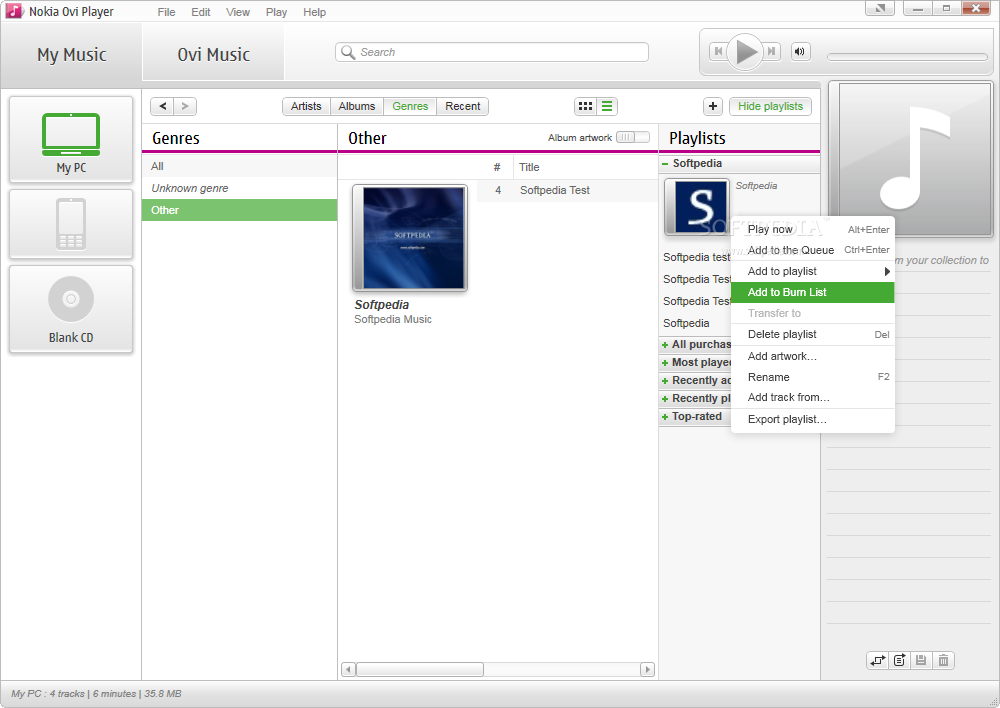1000x708 pixels.
Task: Expand the Most played playlist
Action: pos(665,363)
